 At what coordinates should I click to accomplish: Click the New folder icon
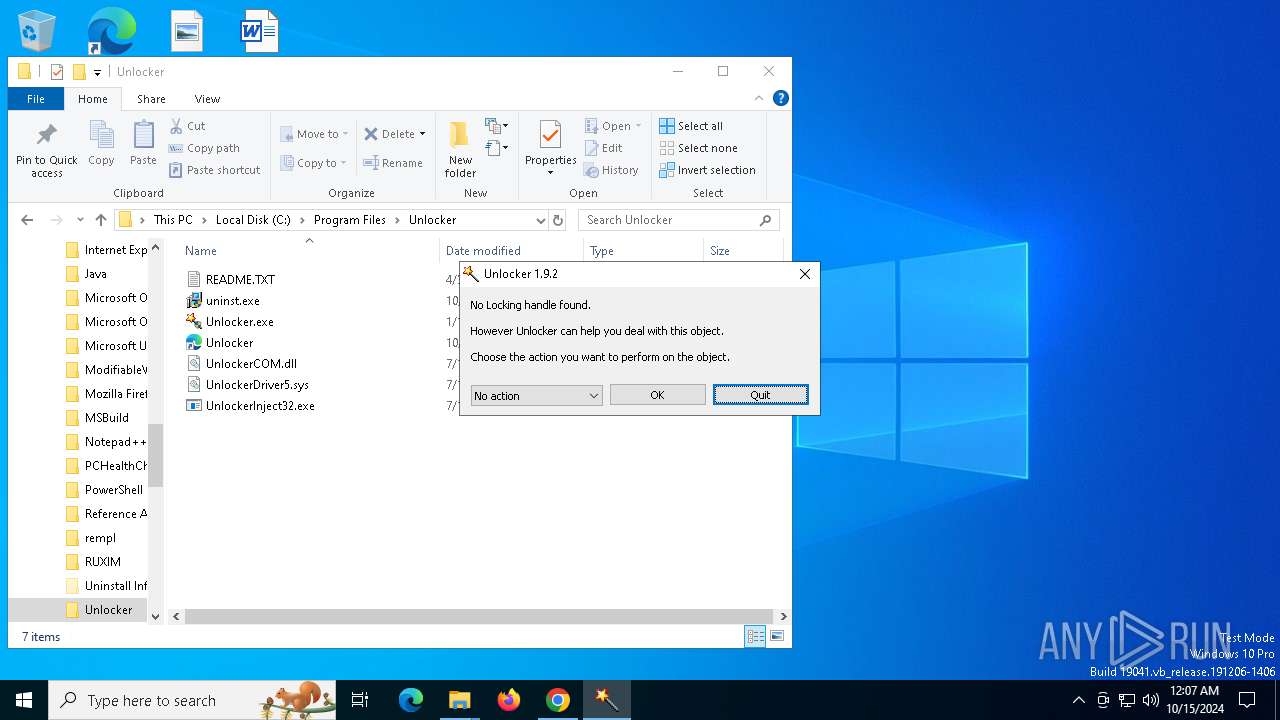point(460,135)
